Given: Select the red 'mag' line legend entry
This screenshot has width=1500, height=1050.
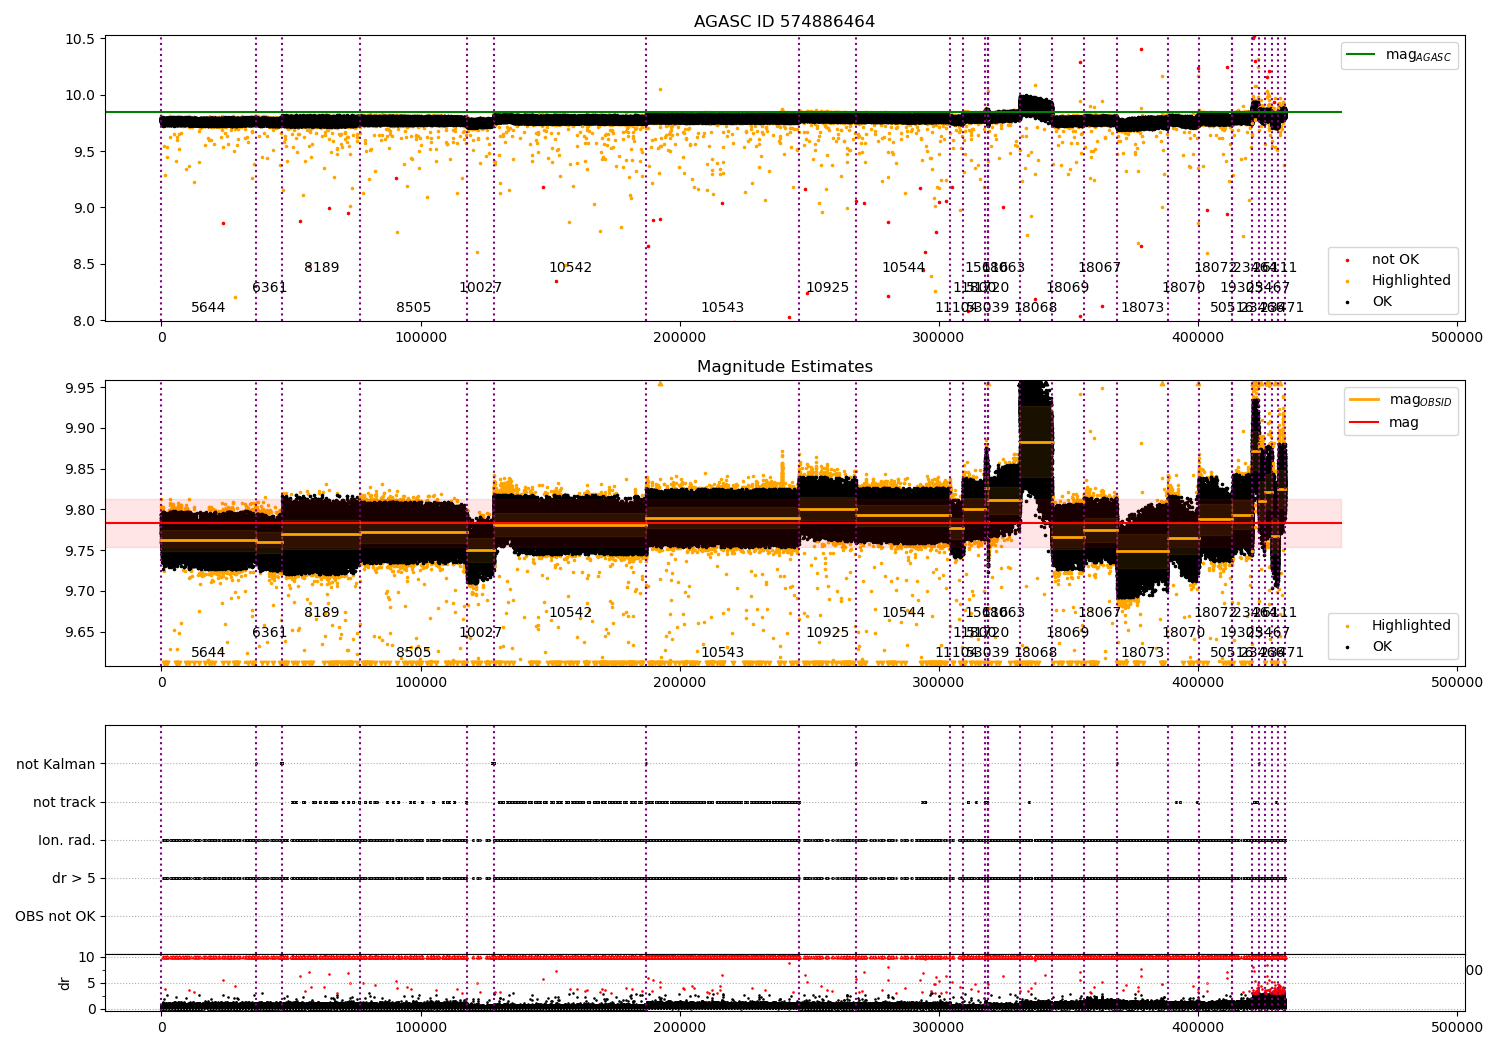Looking at the screenshot, I should tap(1385, 423).
